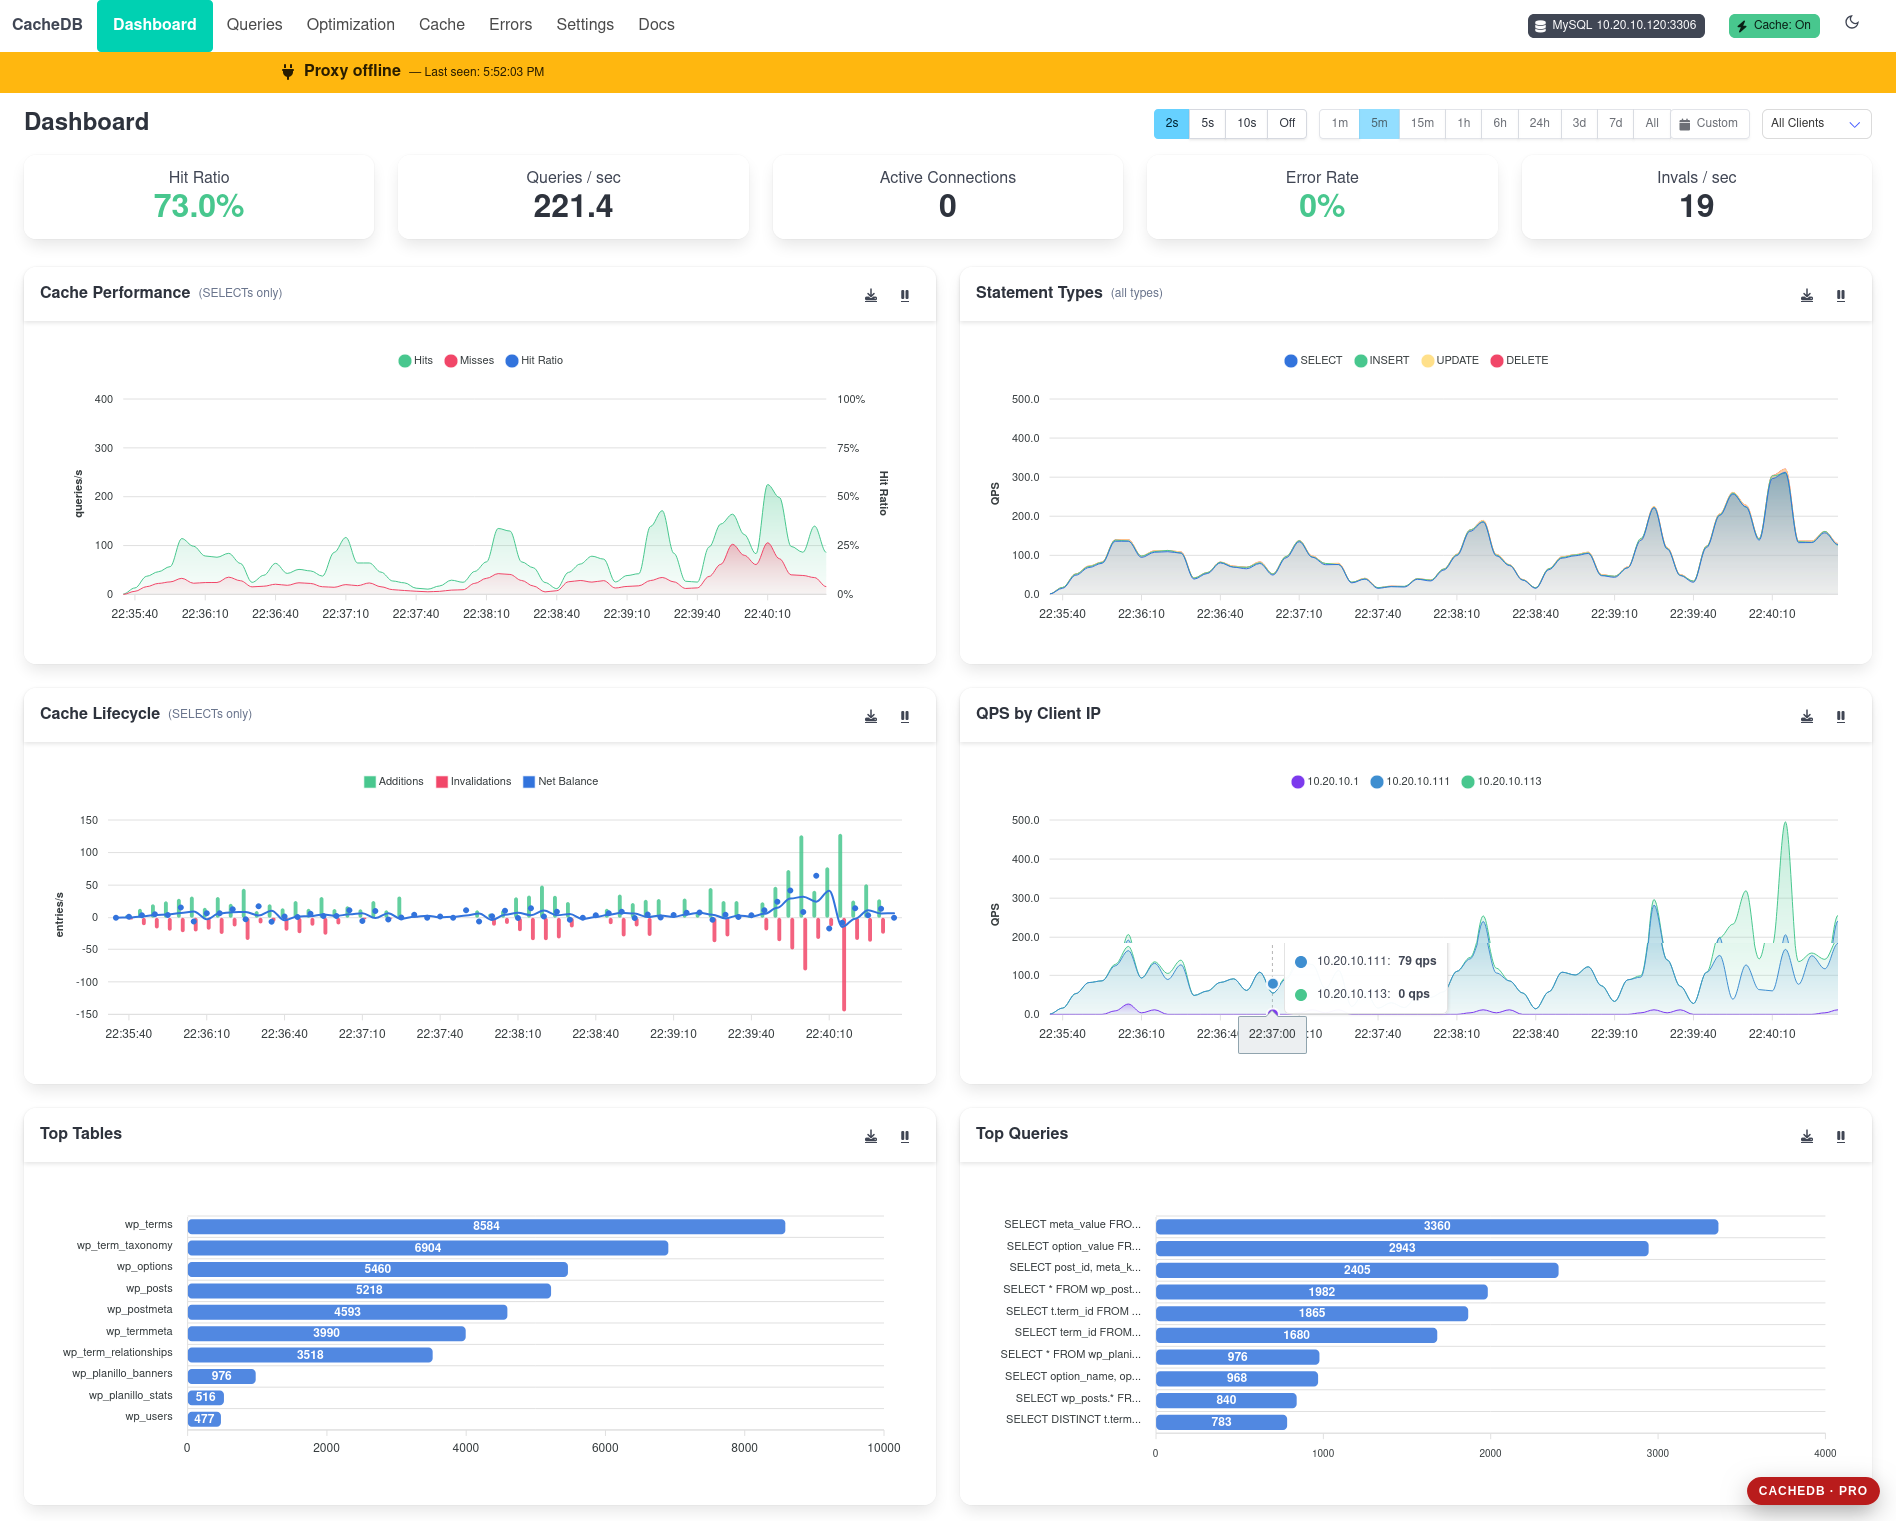
Task: Toggle the 10.20.10.111 legend swatch
Action: point(1377,782)
